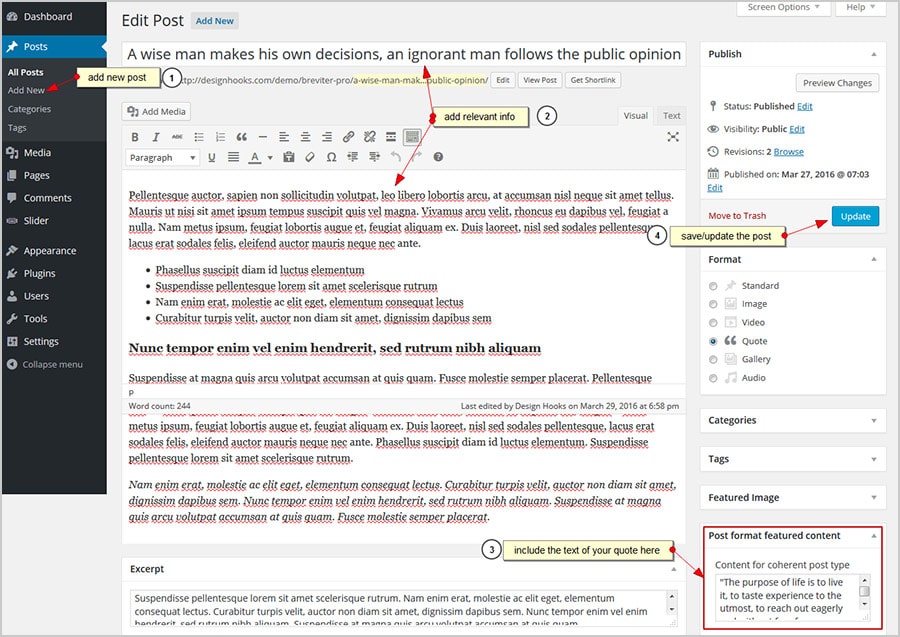Choose the Video post format

click(713, 322)
